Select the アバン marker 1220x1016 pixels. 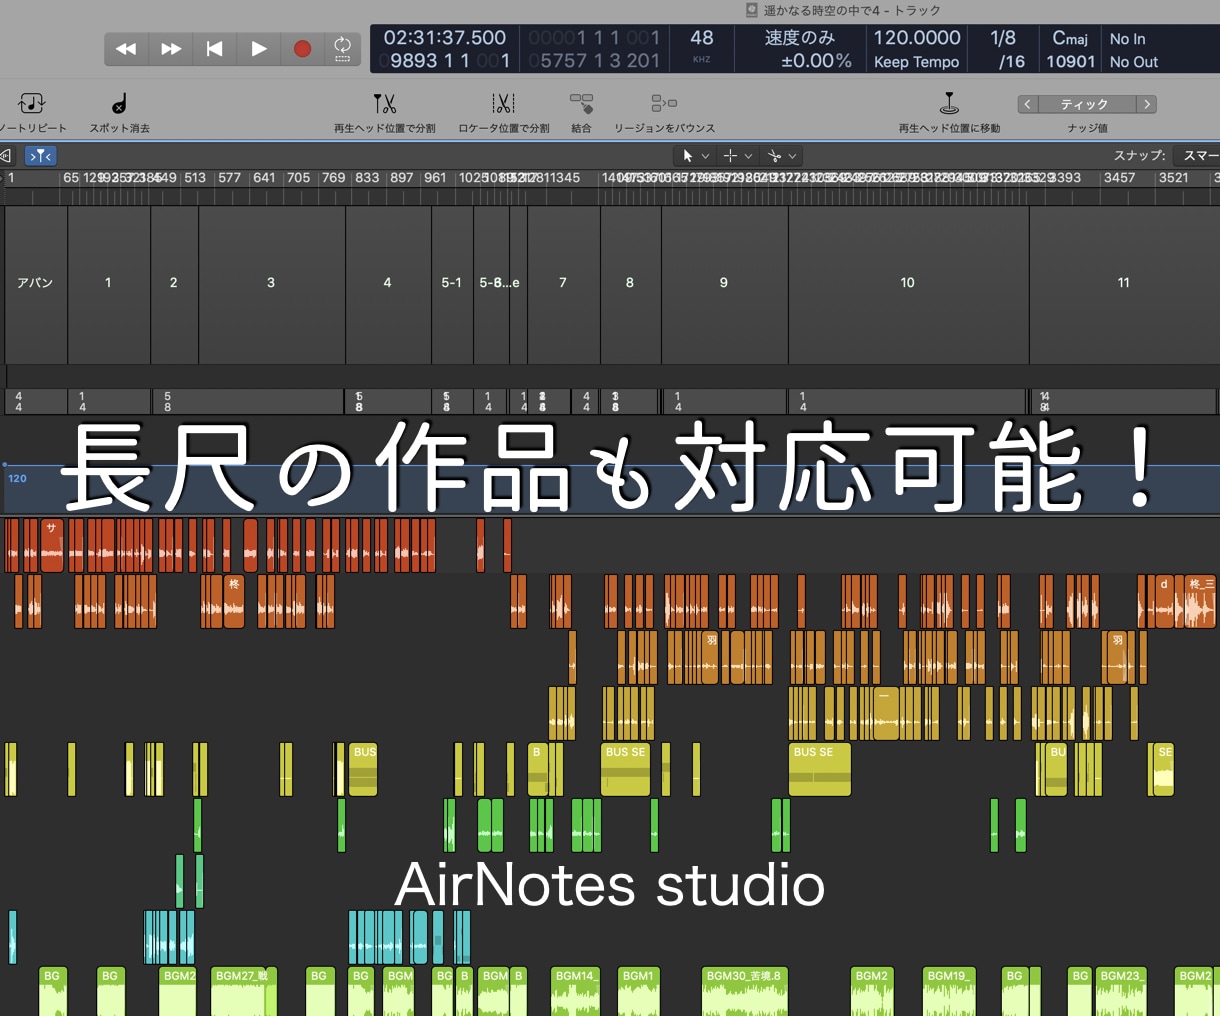(x=35, y=283)
